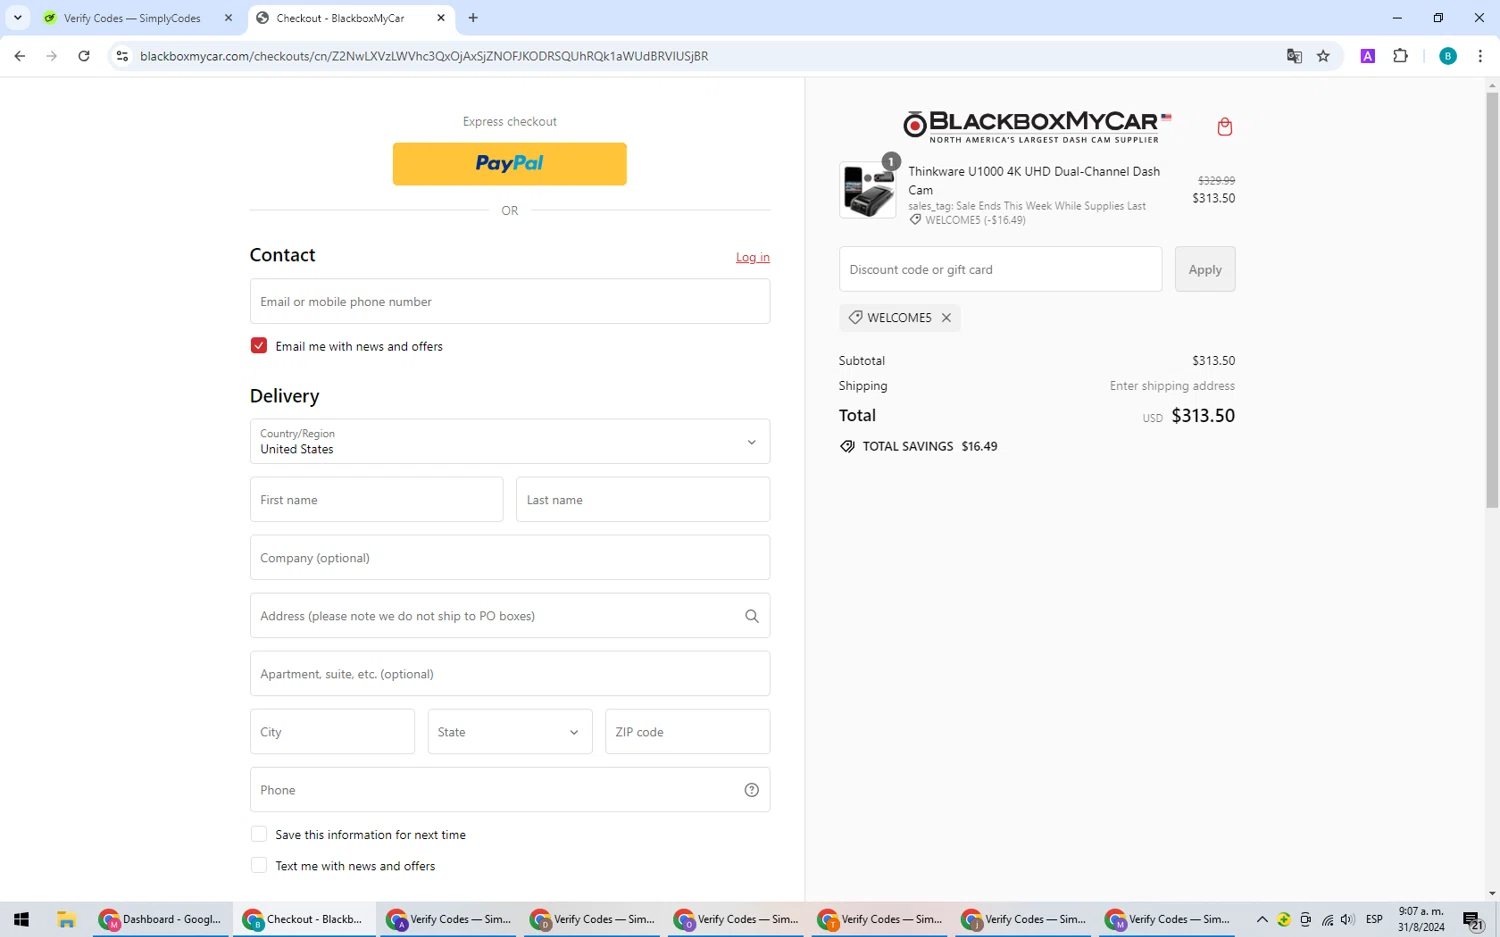Reload the checkout page
This screenshot has width=1500, height=937.
coord(84,56)
